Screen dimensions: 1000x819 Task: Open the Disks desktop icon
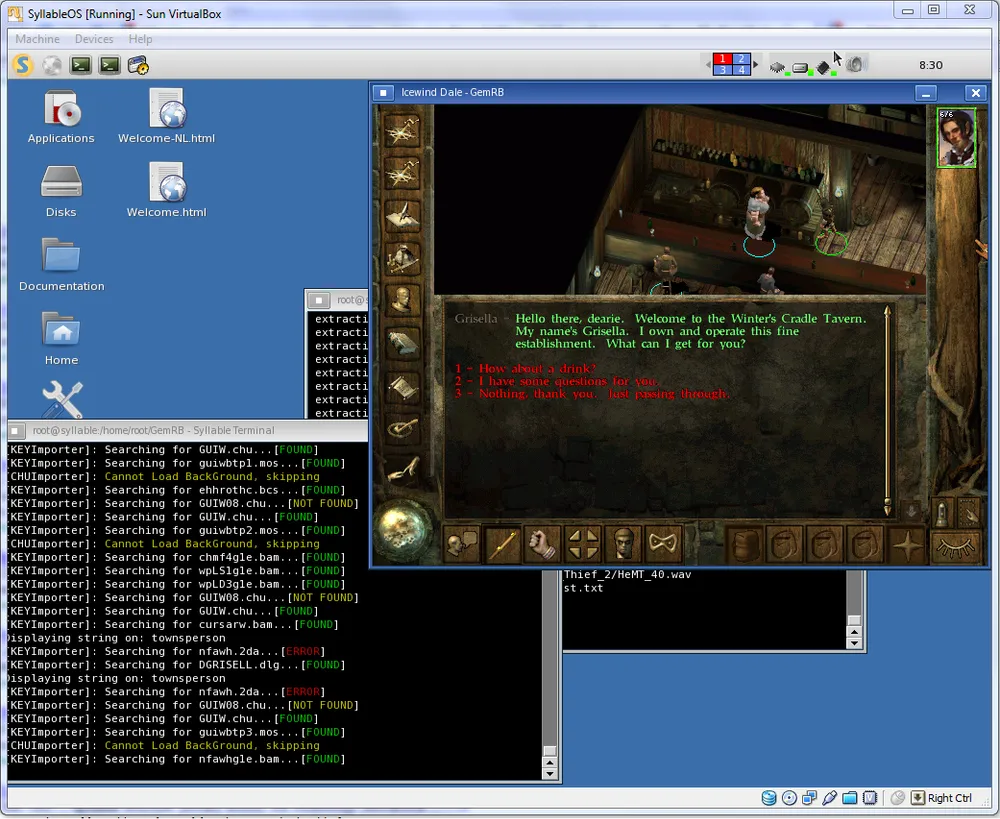coord(61,191)
